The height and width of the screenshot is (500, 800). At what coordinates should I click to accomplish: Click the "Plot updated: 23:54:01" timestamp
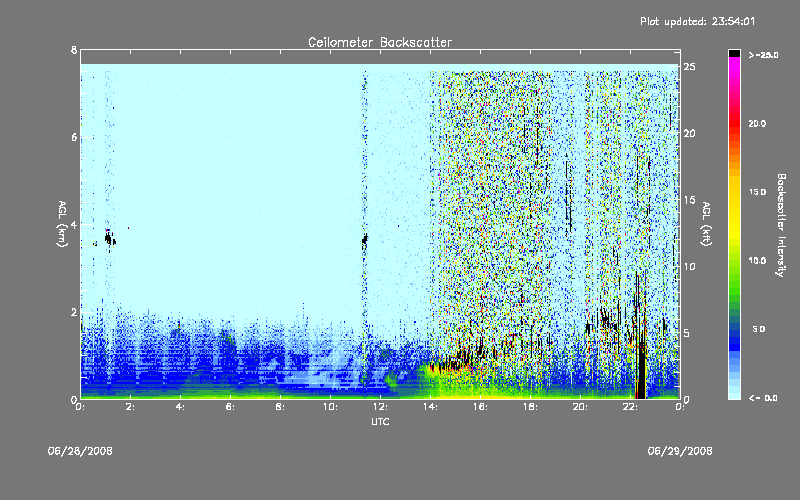click(697, 21)
